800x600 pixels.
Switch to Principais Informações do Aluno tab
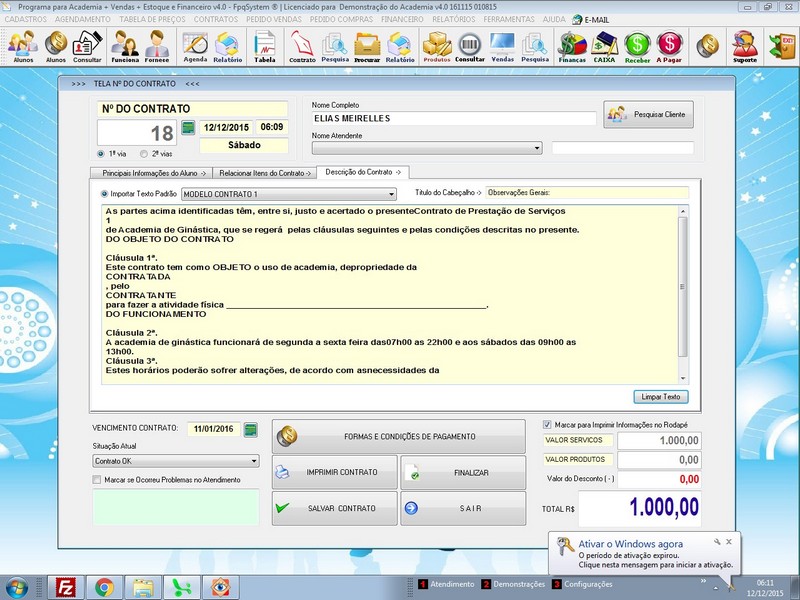tap(152, 173)
